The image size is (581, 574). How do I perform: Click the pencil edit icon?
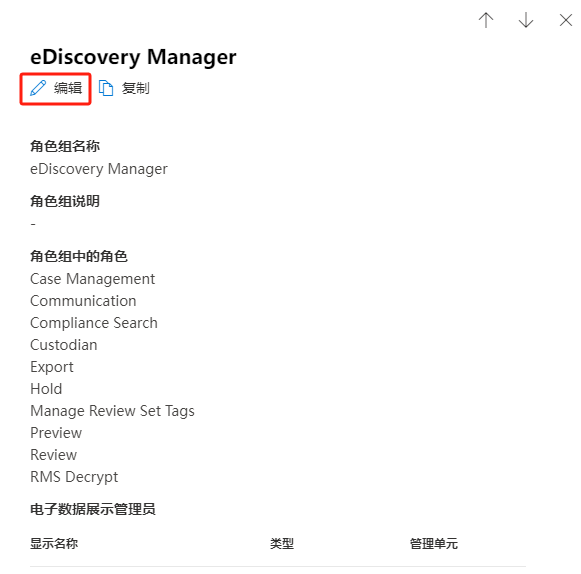(x=38, y=88)
